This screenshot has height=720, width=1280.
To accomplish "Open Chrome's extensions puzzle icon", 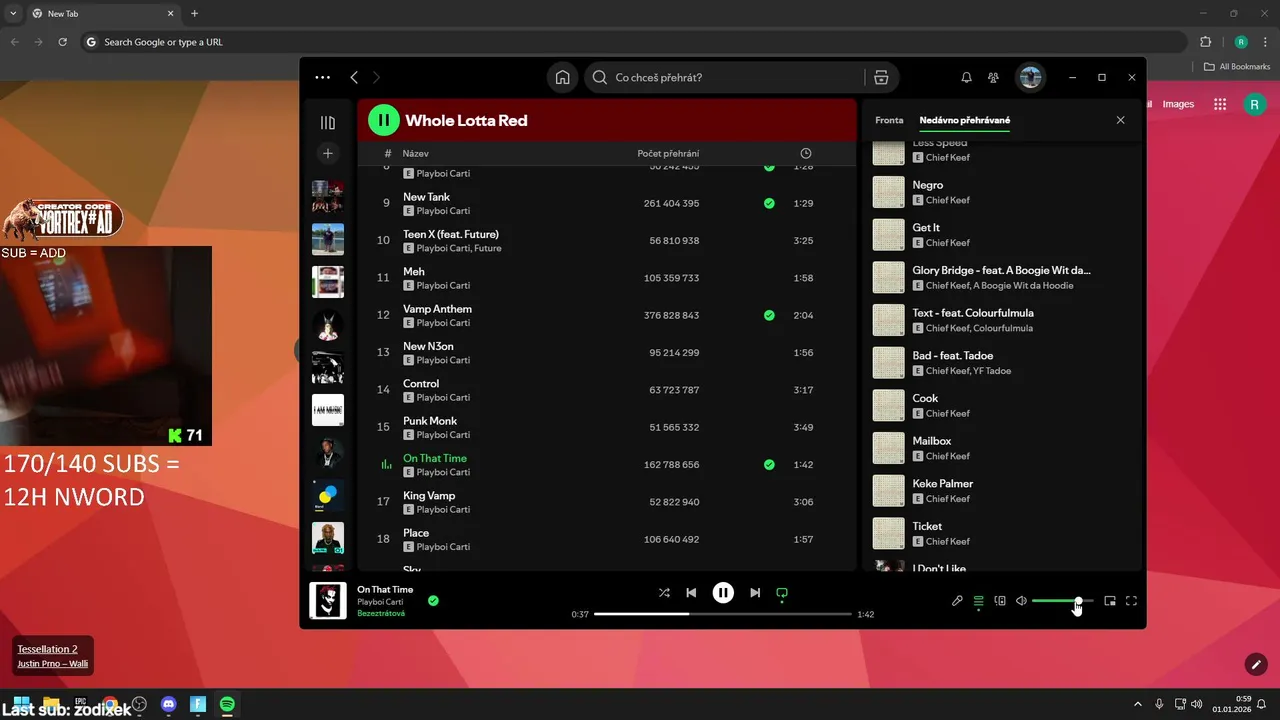I will (1205, 42).
